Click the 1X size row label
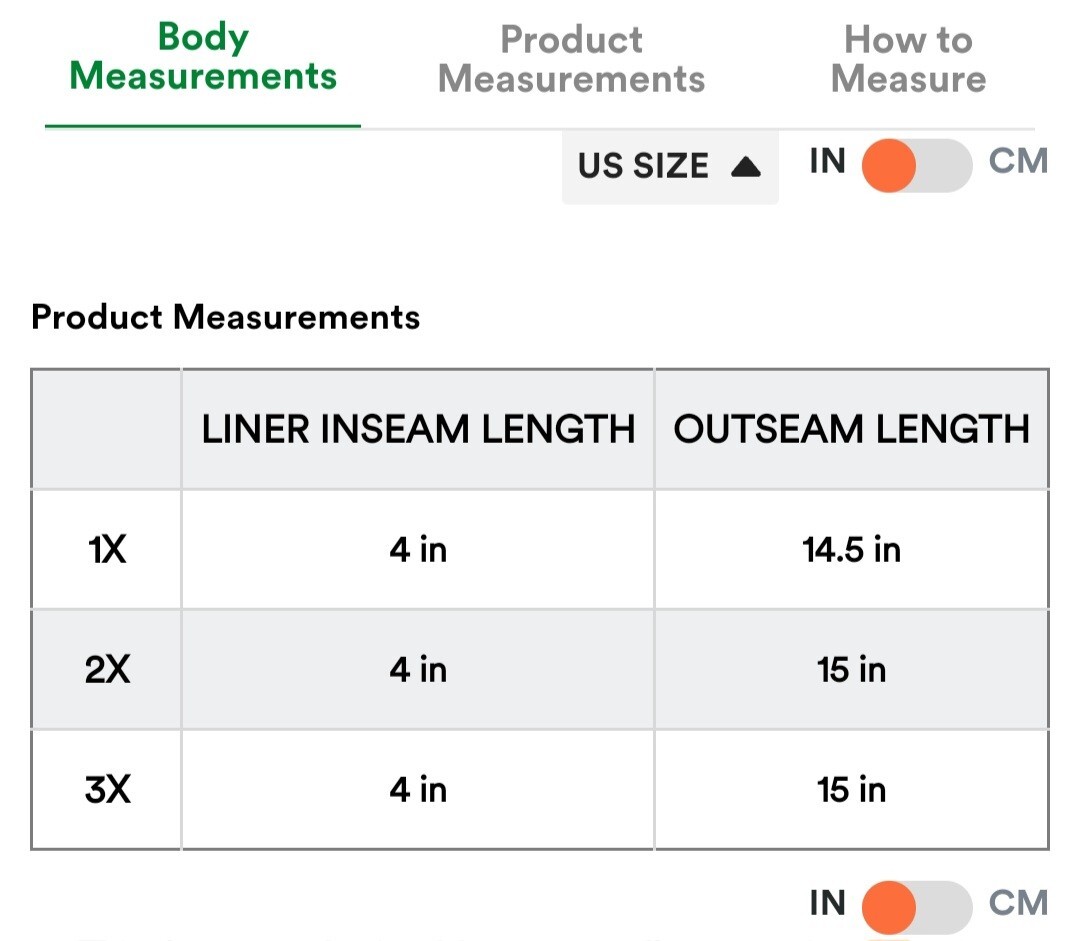 [x=107, y=550]
